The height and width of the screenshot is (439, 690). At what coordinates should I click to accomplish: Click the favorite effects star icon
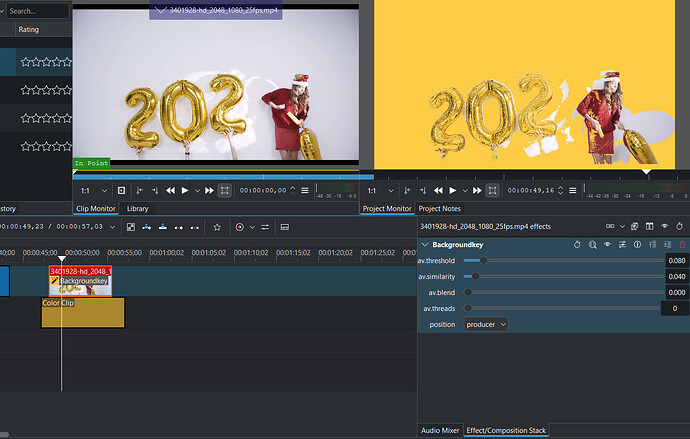click(217, 227)
